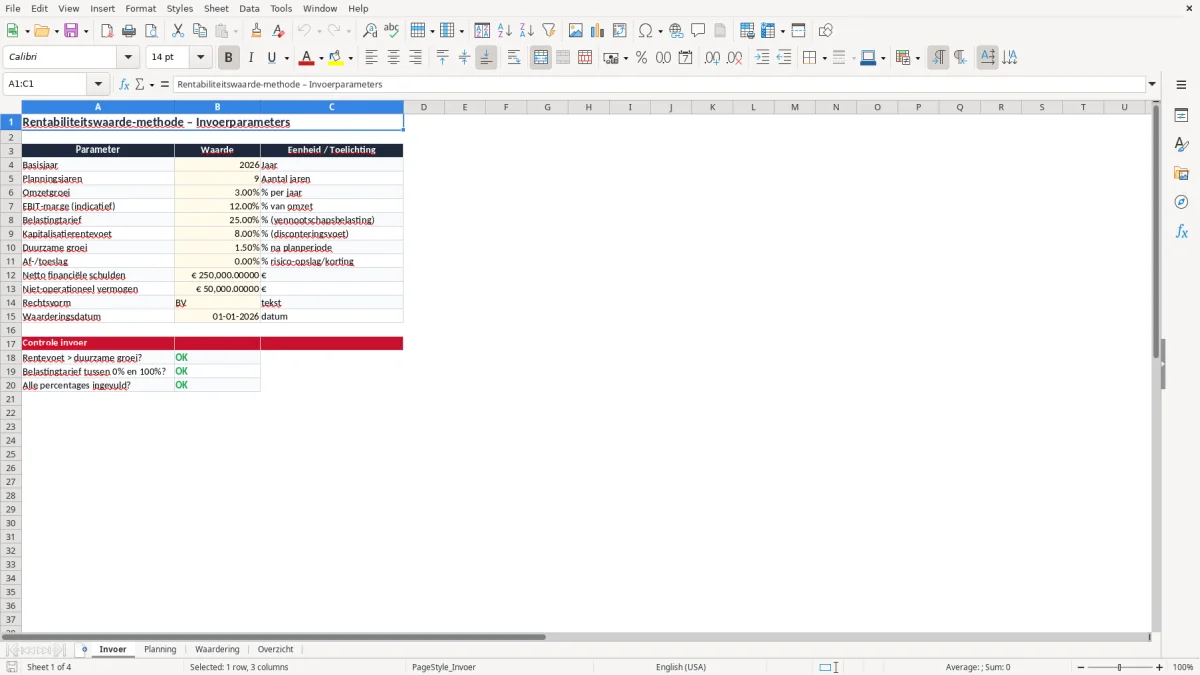Open the Function Wizard
This screenshot has width=1200, height=675.
(124, 85)
